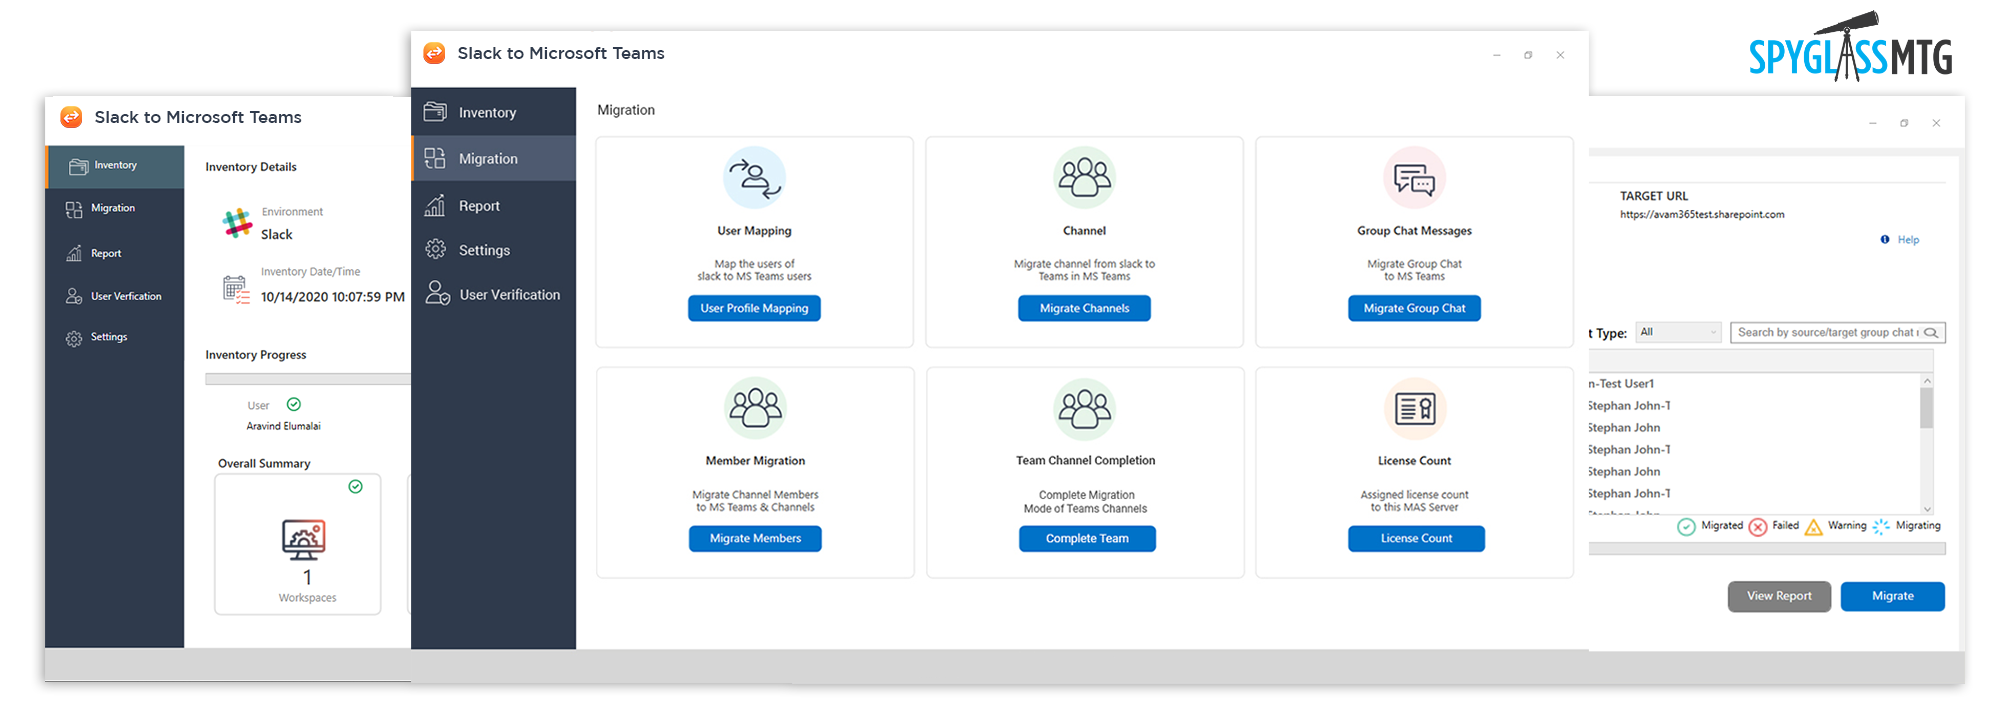Click the target URL avam365test.sharepoint.com

click(x=1702, y=214)
